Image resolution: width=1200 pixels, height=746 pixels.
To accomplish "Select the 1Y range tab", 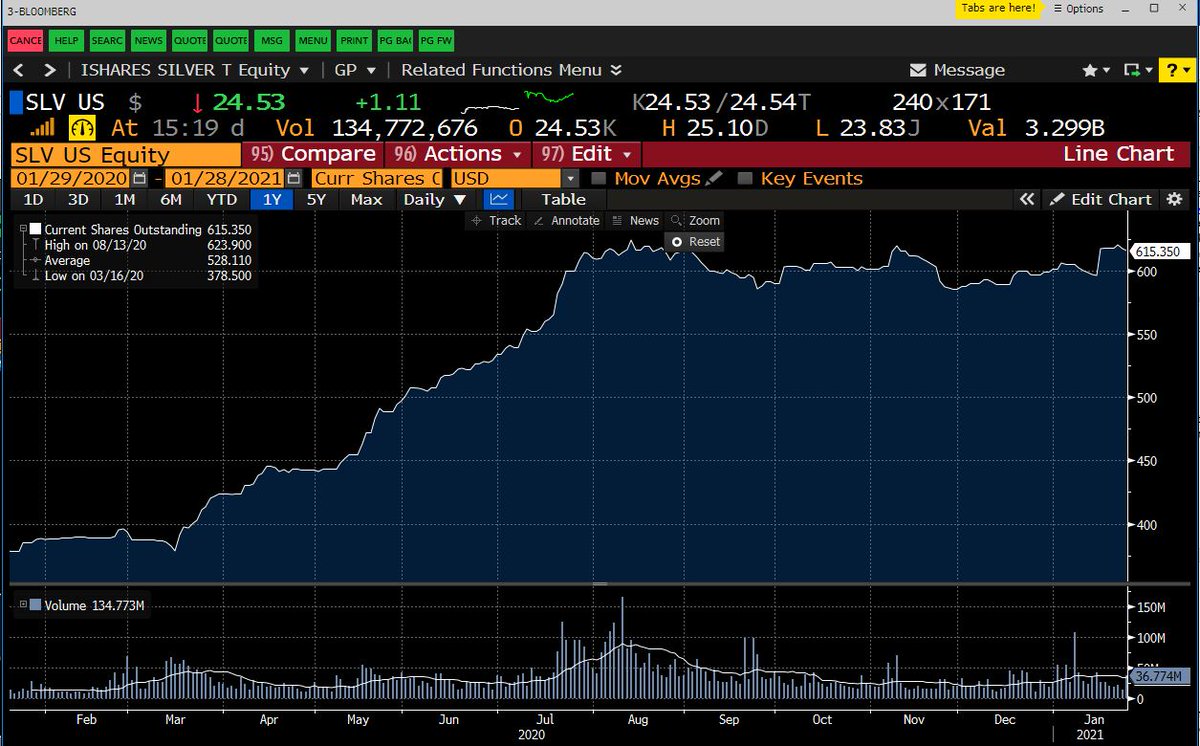I will pyautogui.click(x=271, y=199).
